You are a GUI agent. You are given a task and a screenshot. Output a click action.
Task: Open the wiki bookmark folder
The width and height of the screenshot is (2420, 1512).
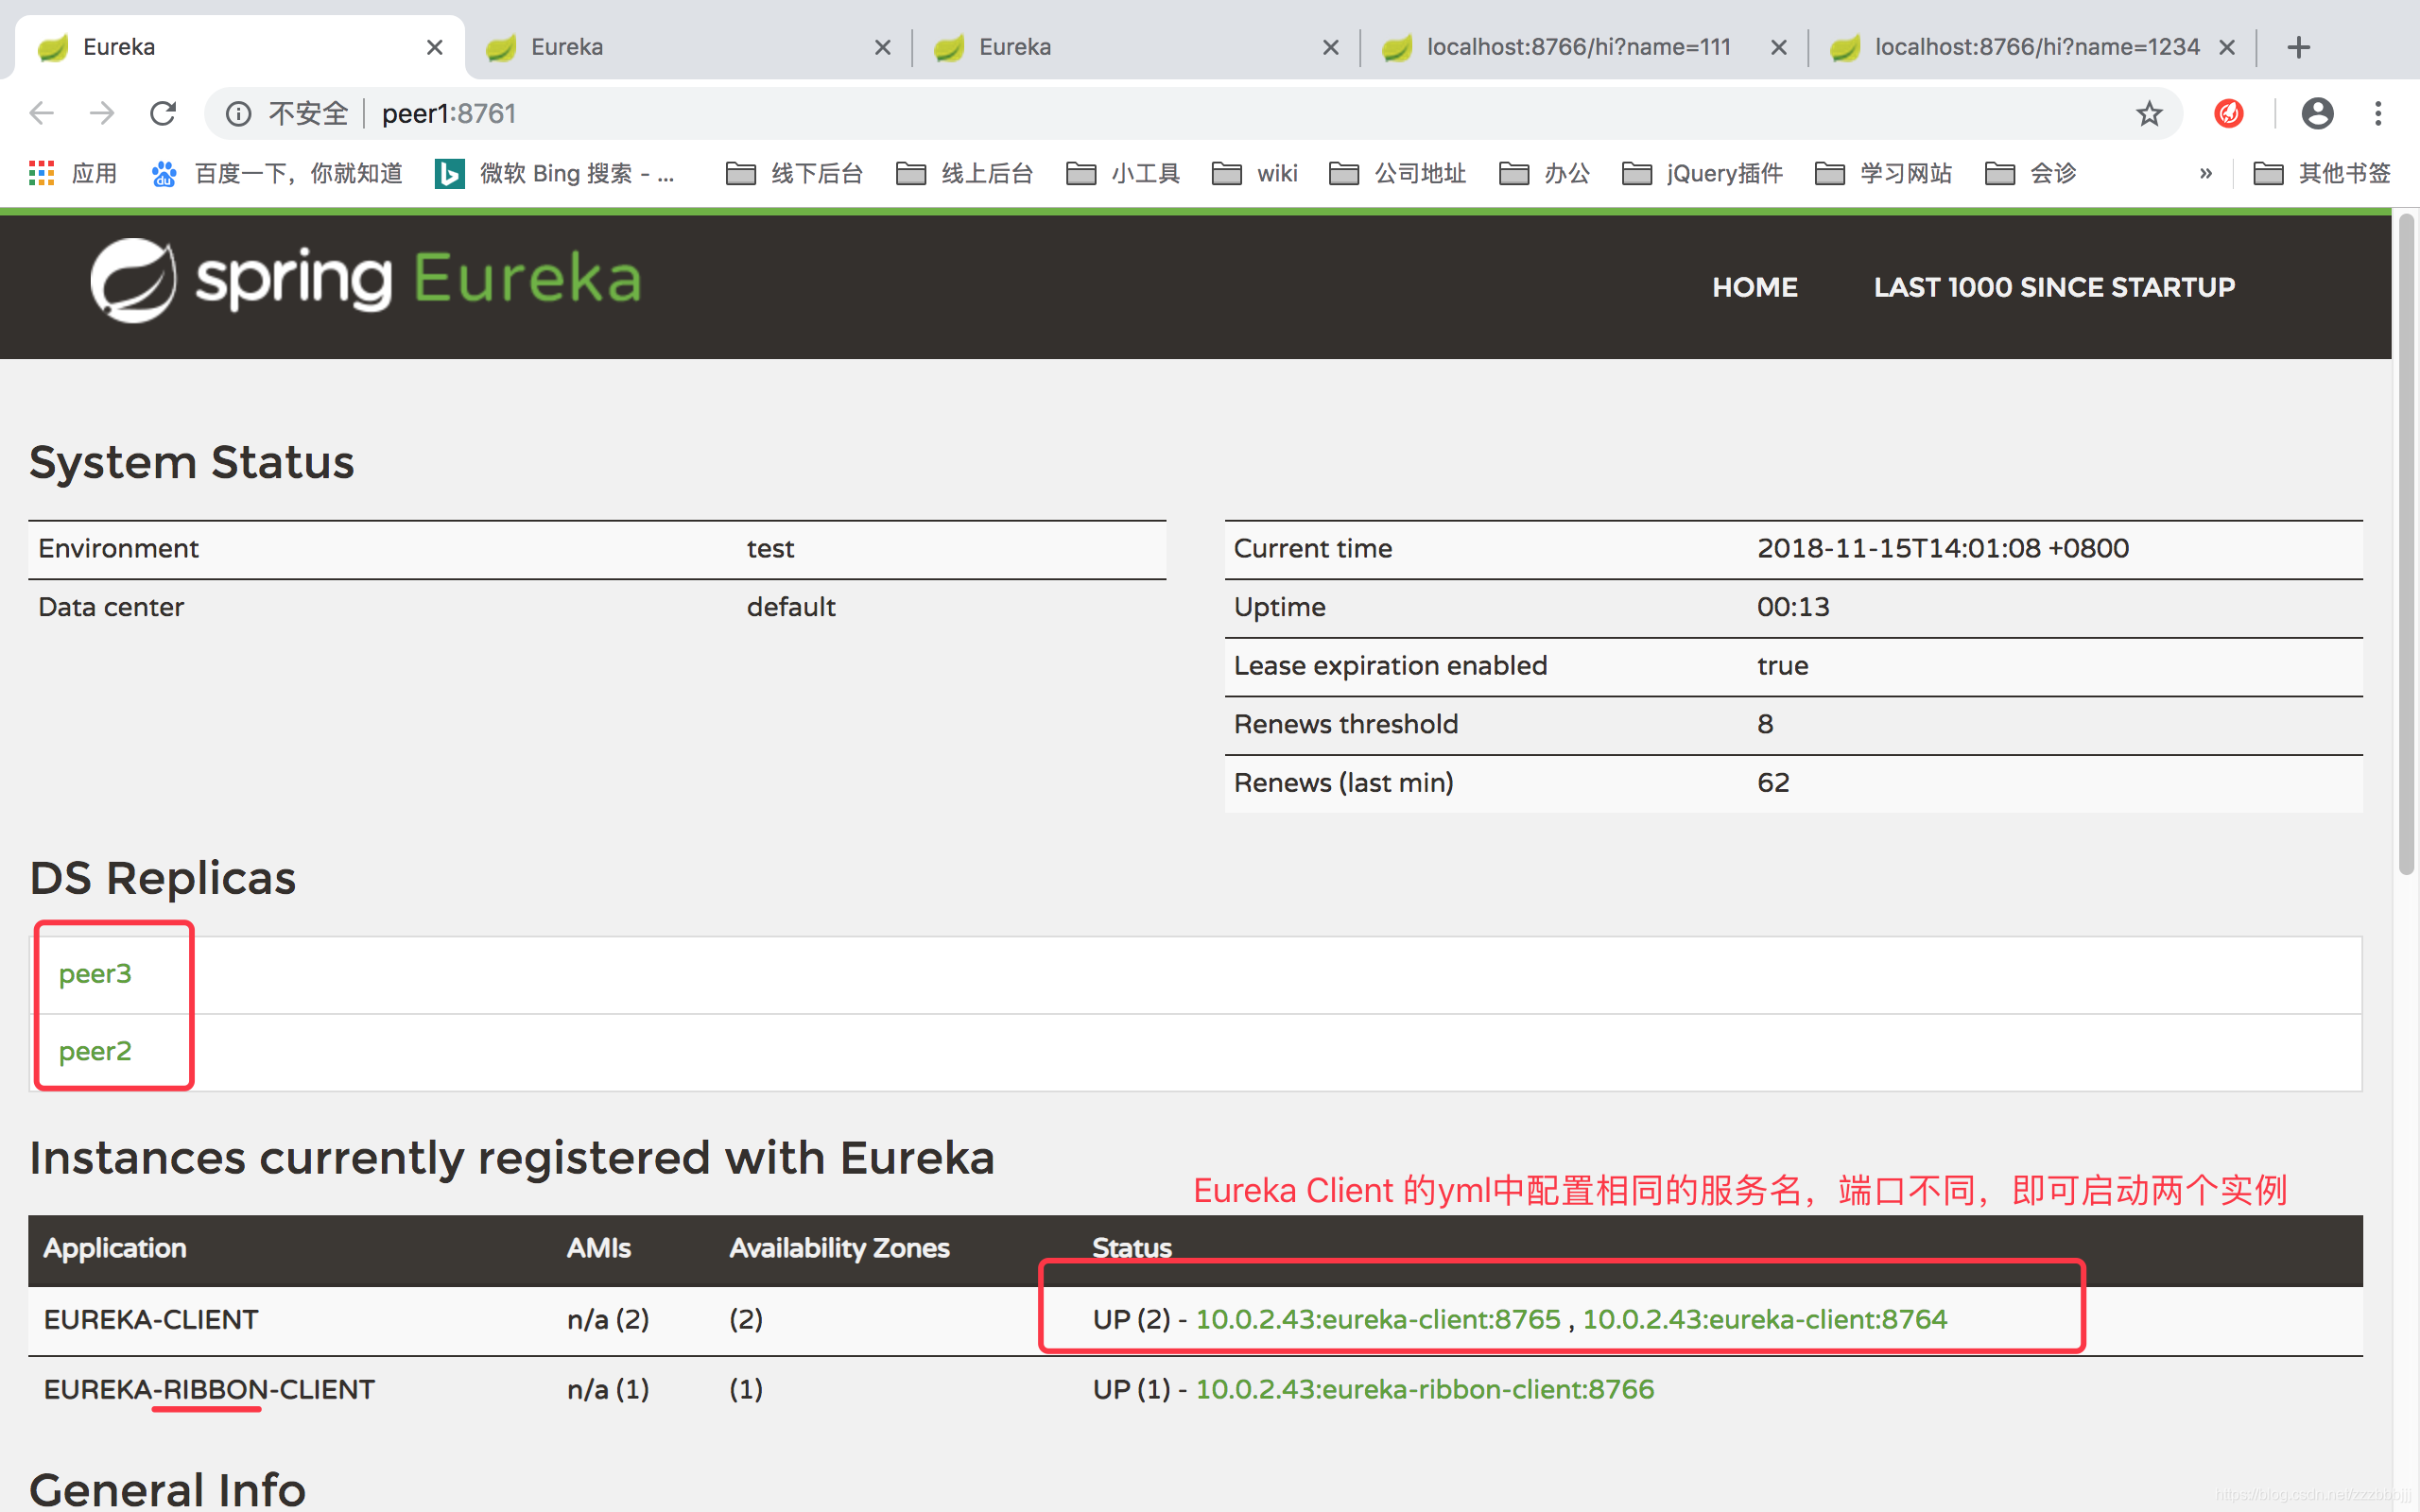(x=1254, y=174)
